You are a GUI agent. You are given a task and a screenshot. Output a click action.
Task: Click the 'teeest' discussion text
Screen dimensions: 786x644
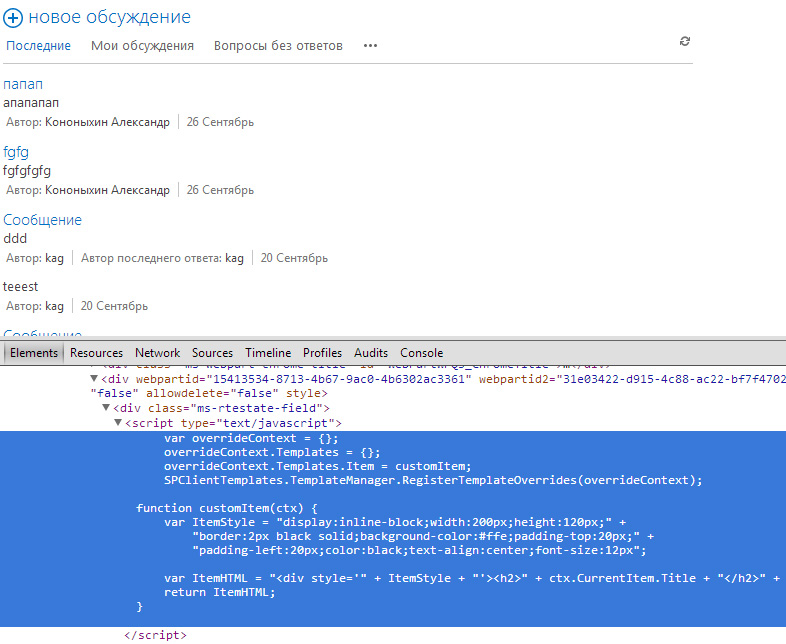click(21, 287)
